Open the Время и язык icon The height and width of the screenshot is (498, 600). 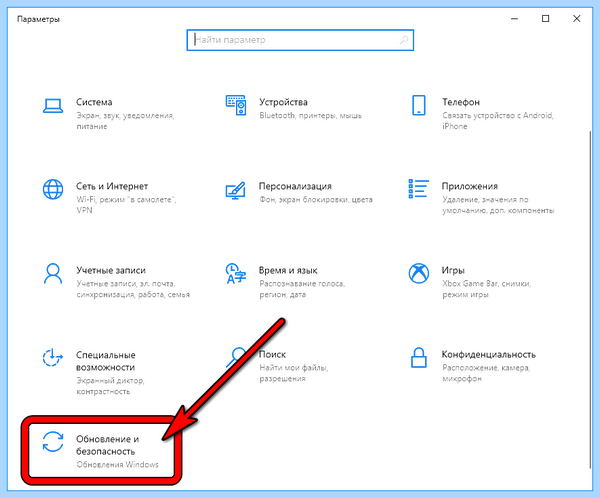pyautogui.click(x=235, y=273)
